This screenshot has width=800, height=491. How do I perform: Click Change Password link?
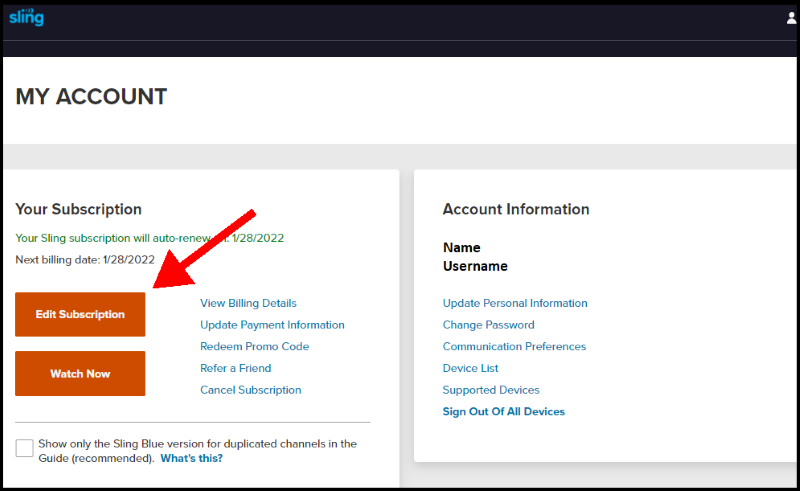(488, 325)
